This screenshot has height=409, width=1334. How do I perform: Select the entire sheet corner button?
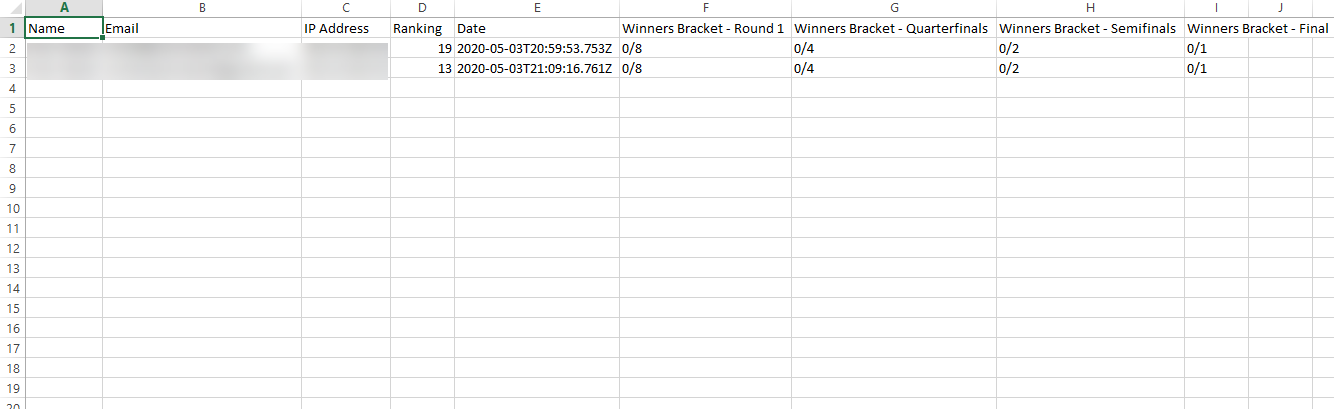[x=12, y=8]
